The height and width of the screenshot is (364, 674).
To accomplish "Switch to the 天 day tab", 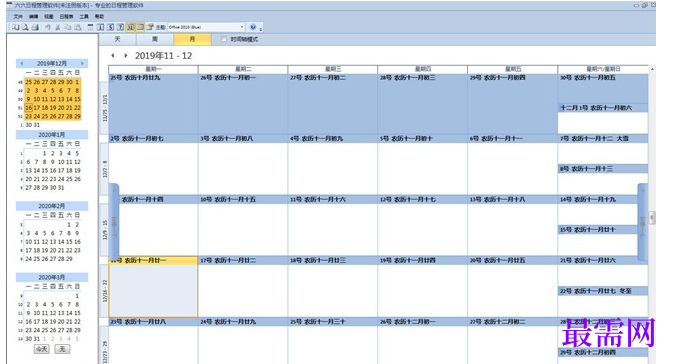I will (117, 39).
